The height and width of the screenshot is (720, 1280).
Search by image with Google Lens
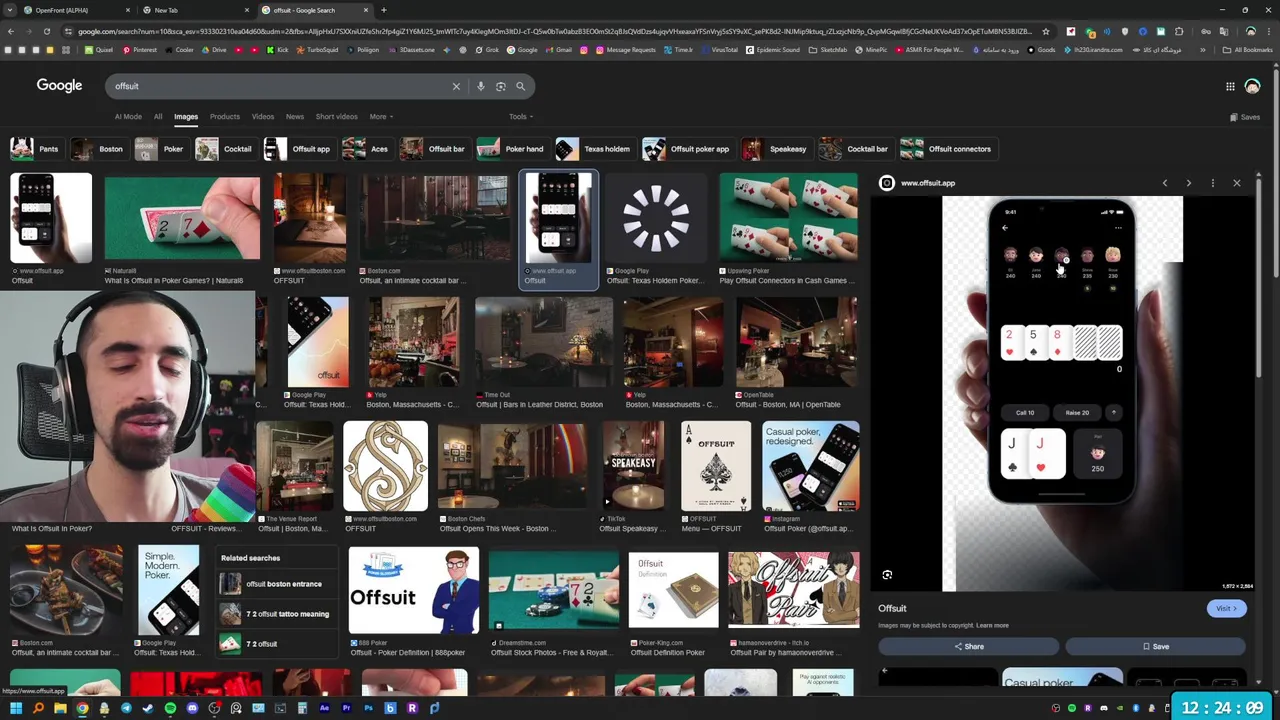coord(500,86)
